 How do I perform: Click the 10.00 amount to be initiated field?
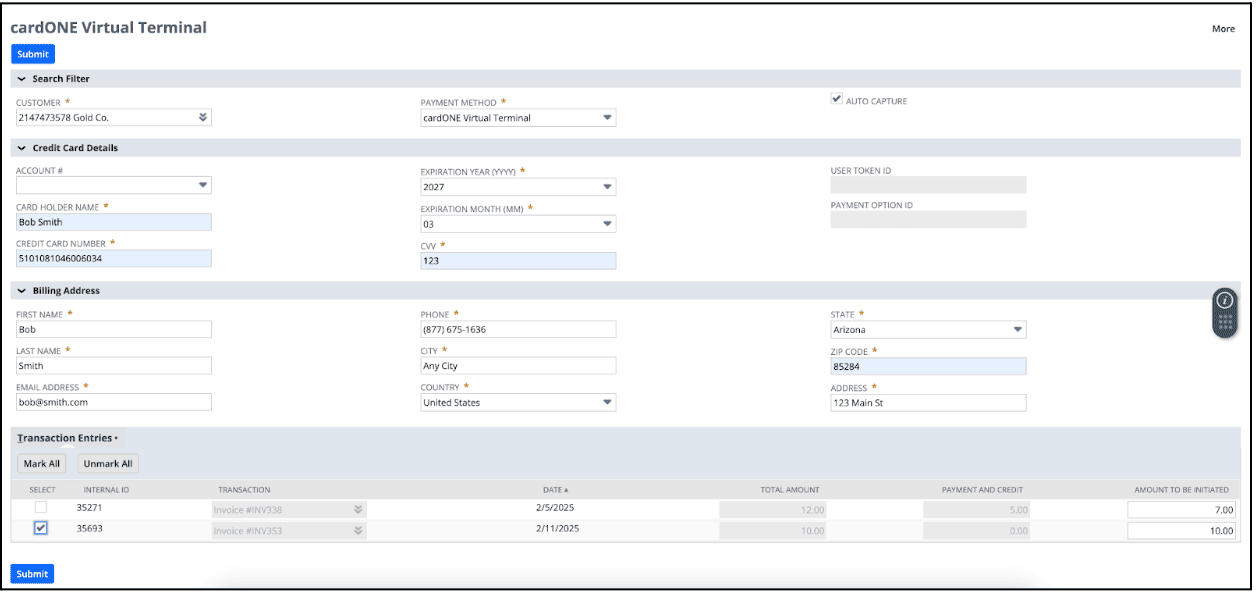pyautogui.click(x=1182, y=530)
